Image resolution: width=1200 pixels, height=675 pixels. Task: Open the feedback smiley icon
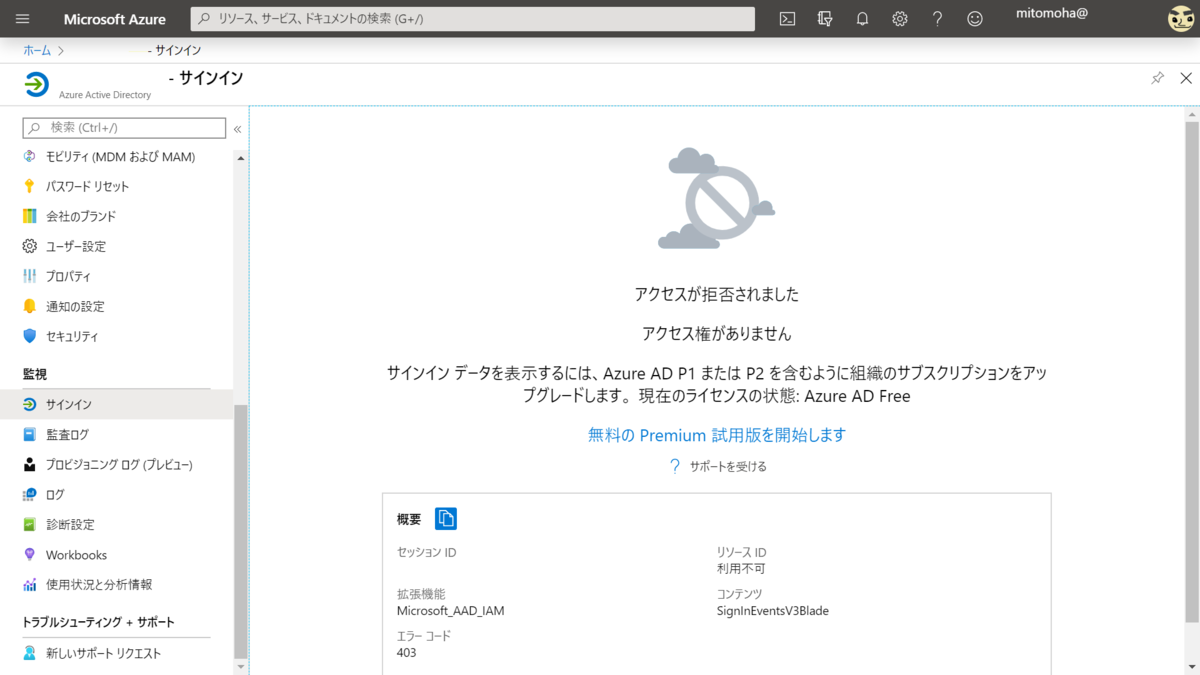tap(975, 19)
